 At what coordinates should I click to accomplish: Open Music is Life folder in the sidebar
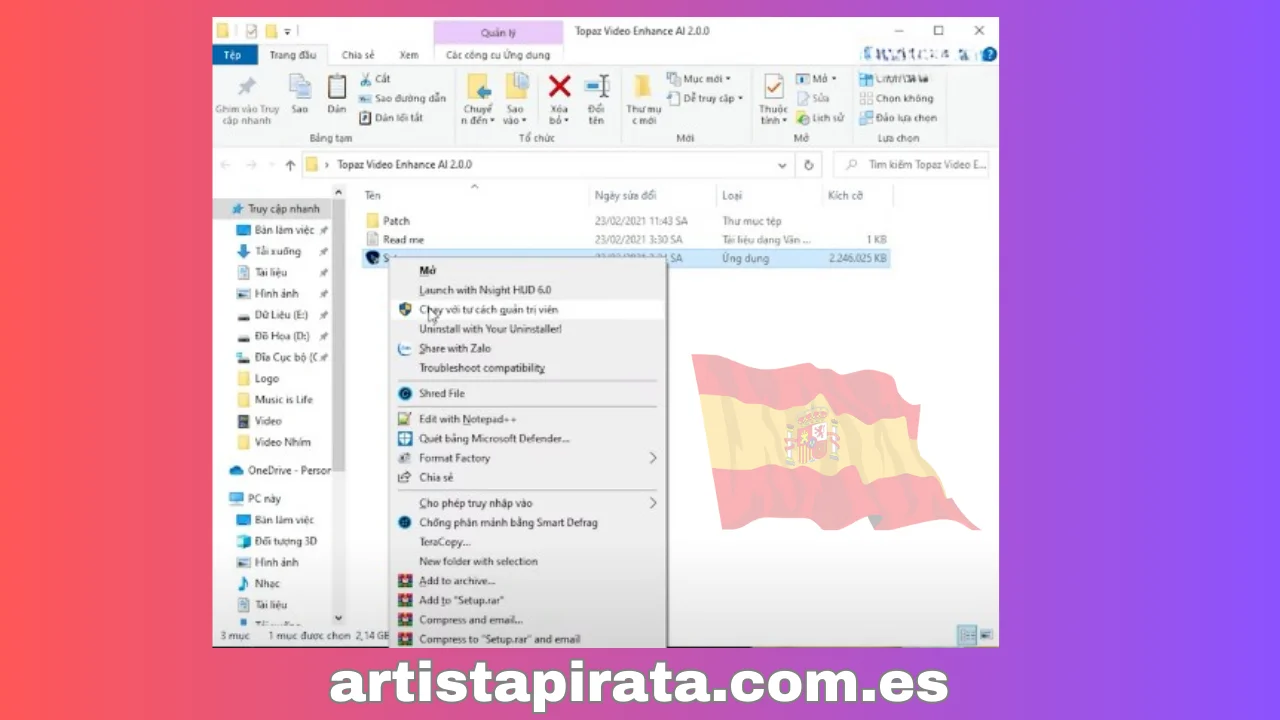click(283, 399)
